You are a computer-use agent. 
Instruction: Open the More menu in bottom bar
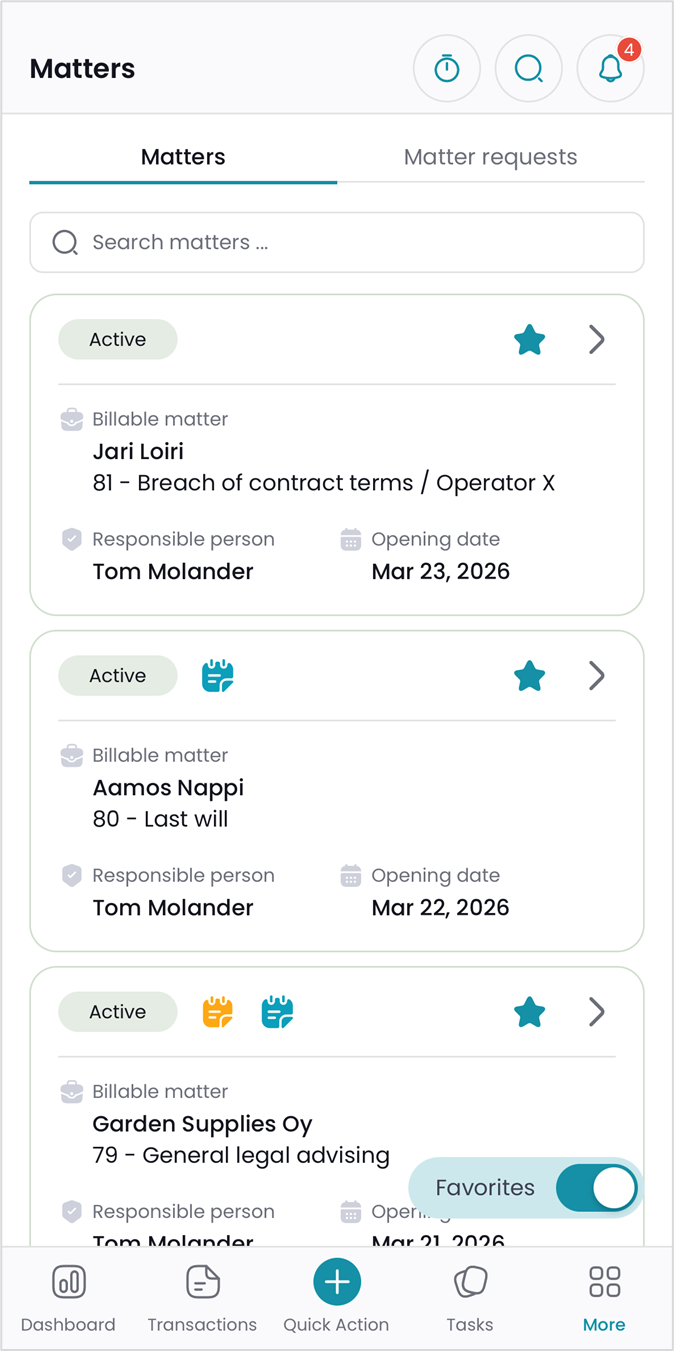pos(604,1298)
